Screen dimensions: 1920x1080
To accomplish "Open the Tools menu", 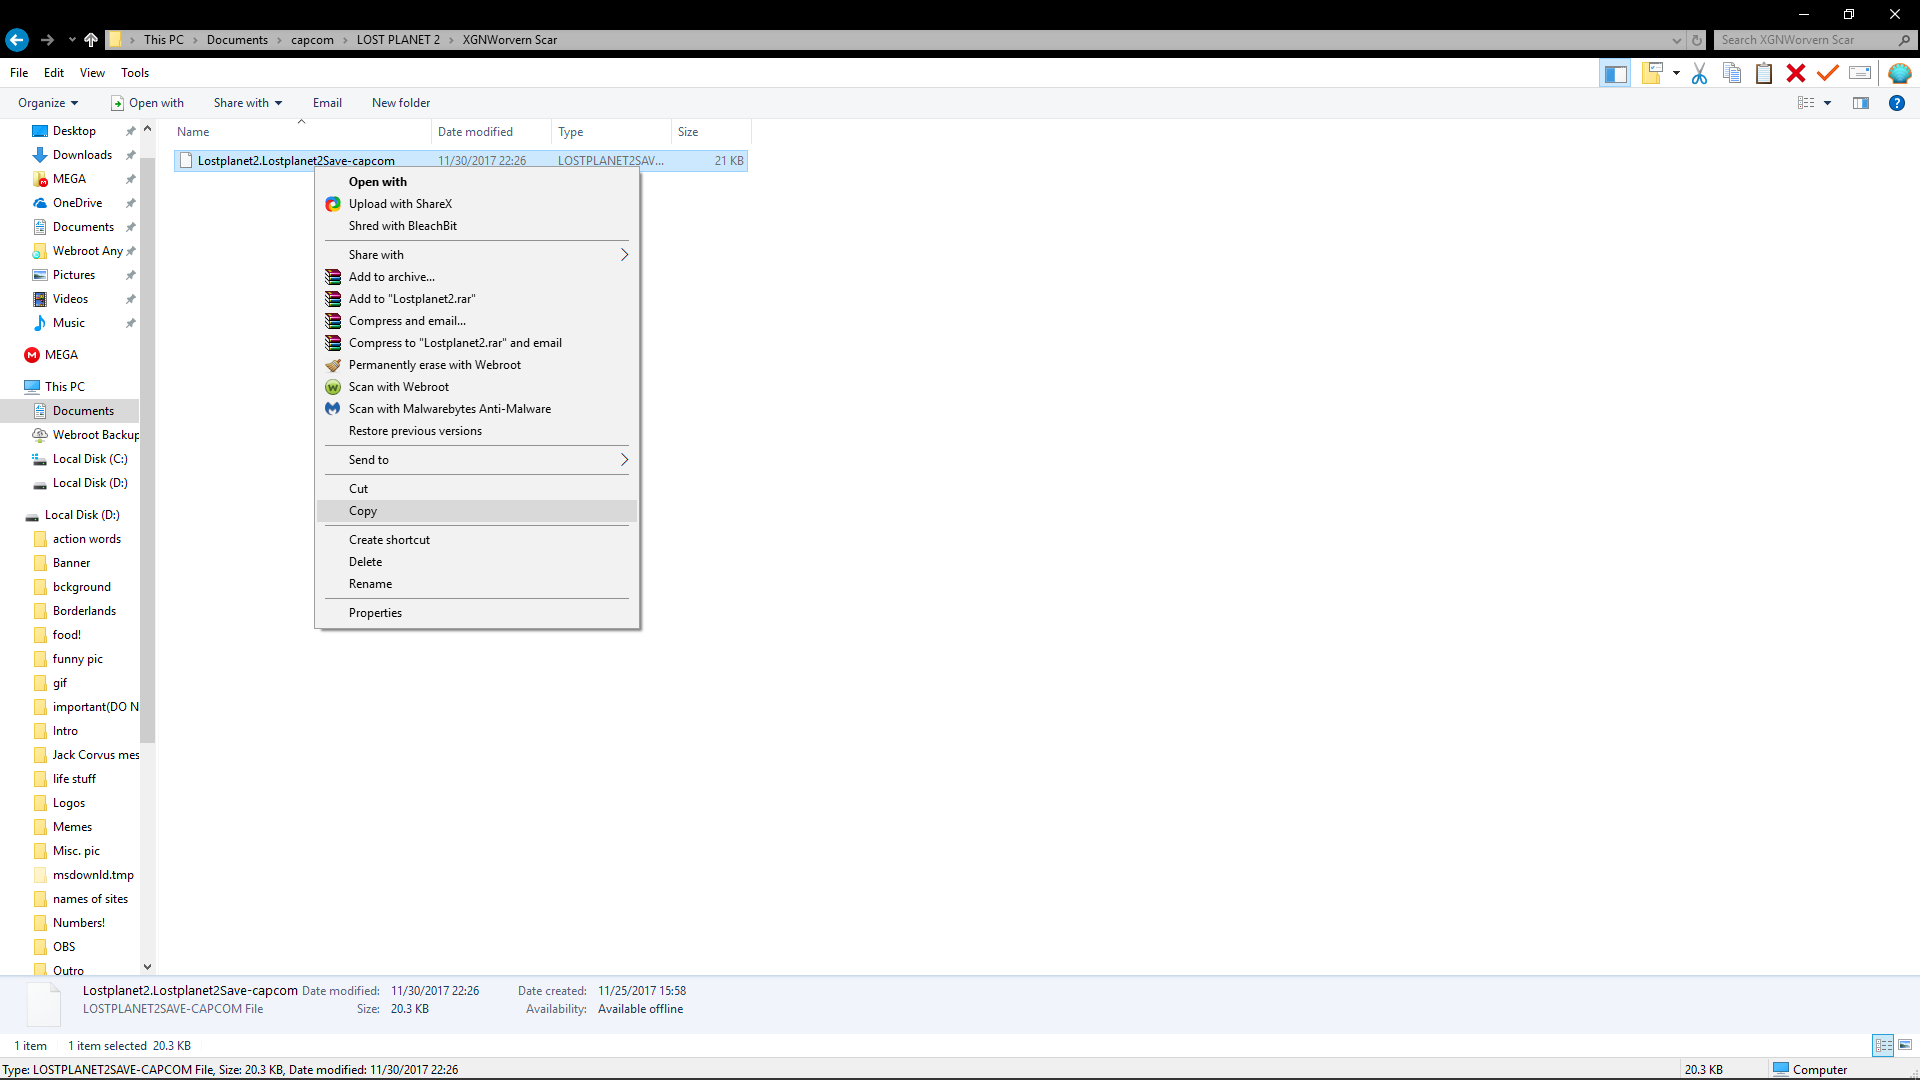I will tap(135, 73).
